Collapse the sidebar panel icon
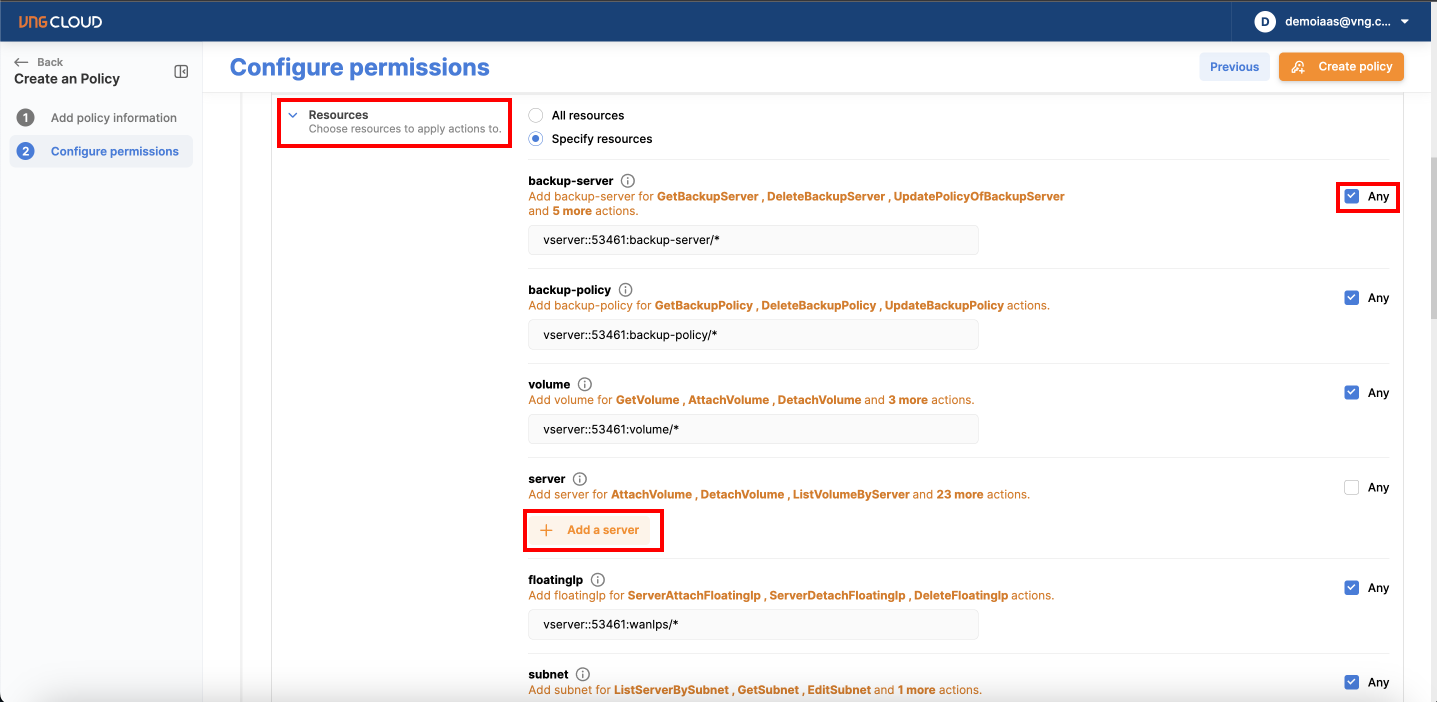1437x702 pixels. [181, 71]
